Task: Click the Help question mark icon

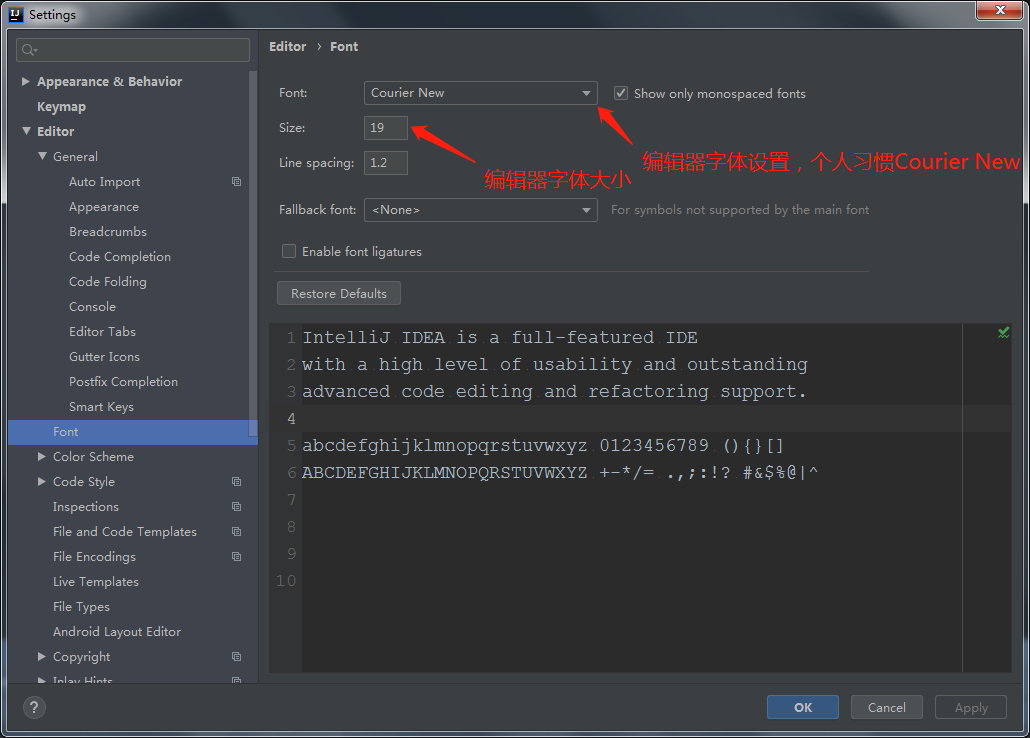Action: tap(33, 708)
